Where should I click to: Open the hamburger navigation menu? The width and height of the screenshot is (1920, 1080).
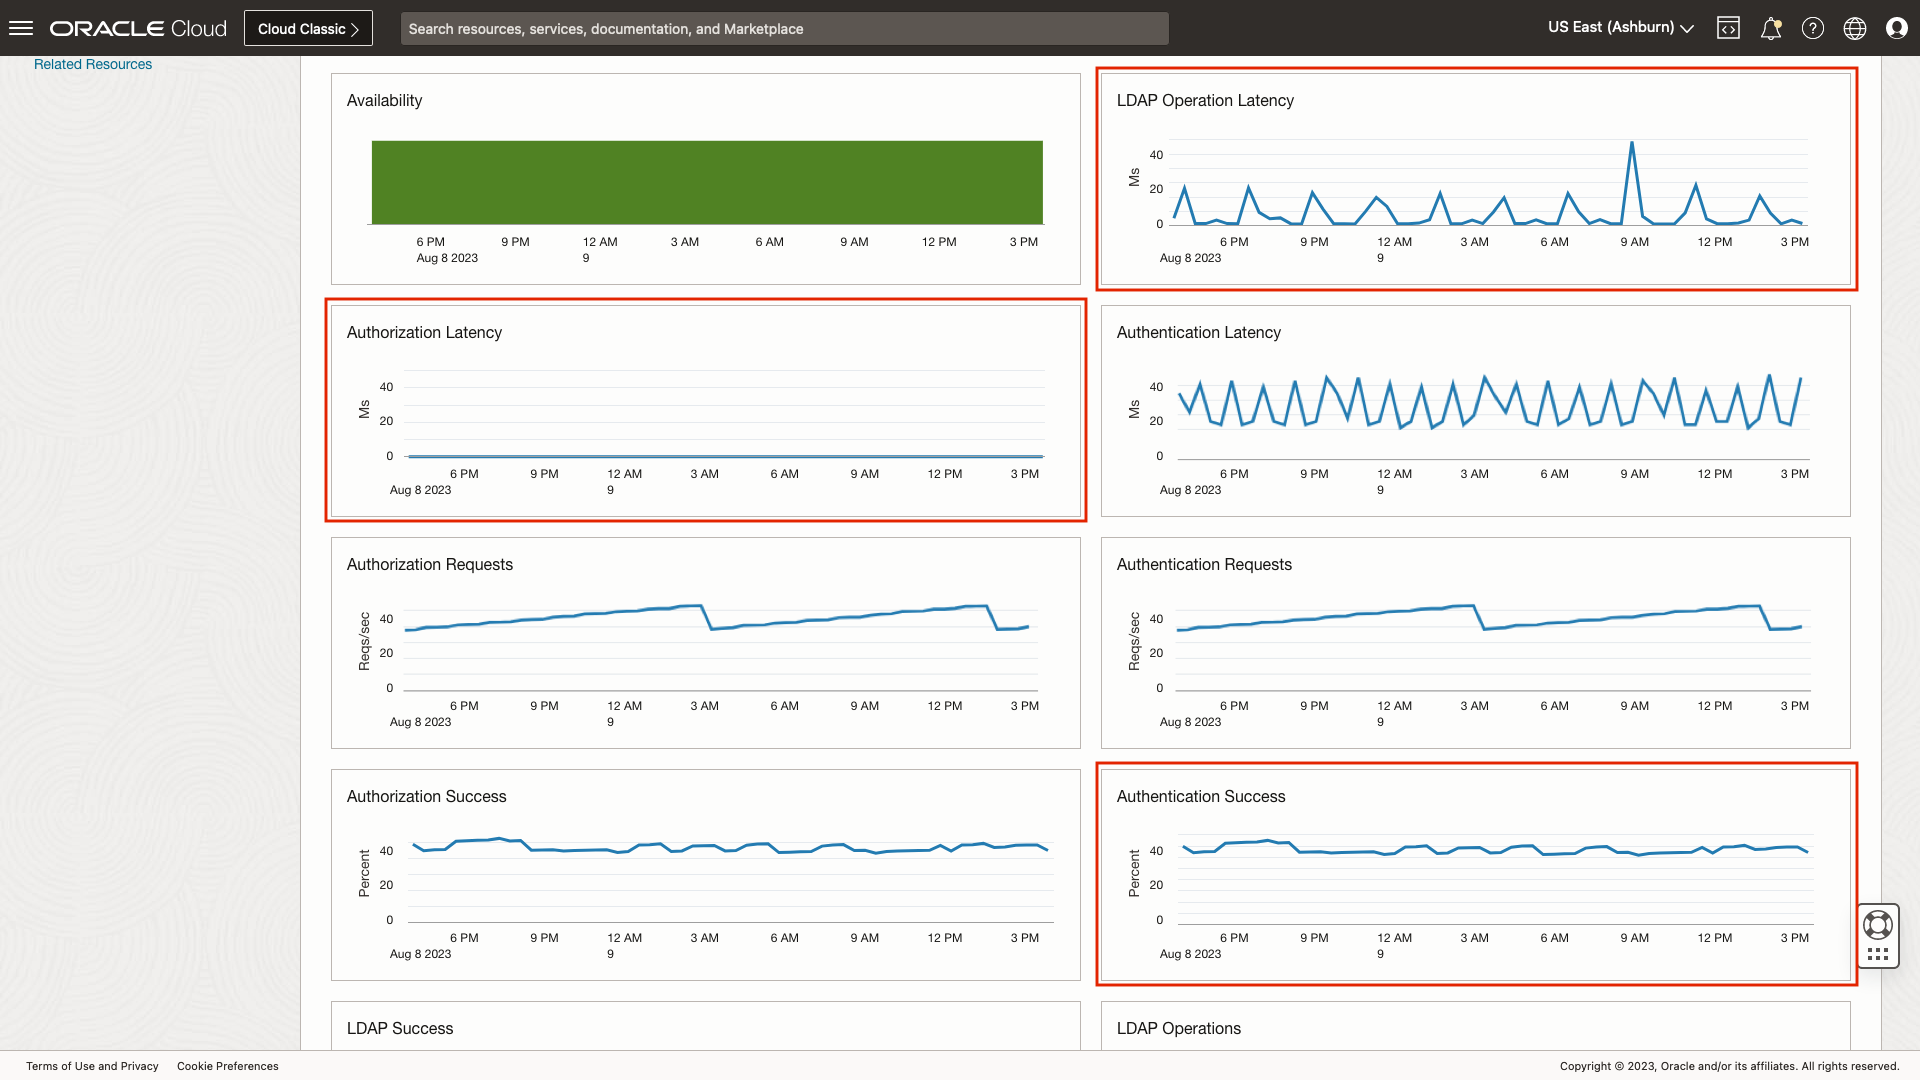point(21,28)
